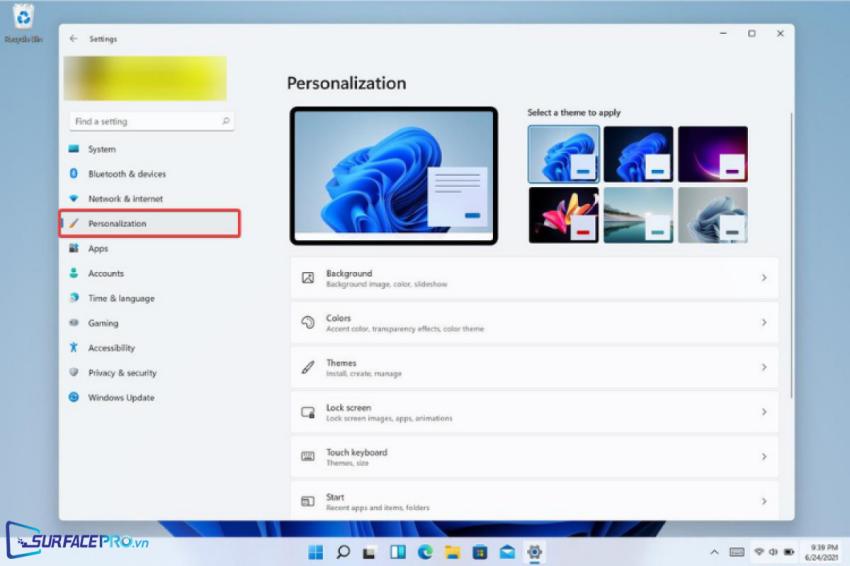
Task: Click the Windows Update sync icon
Action: tap(74, 397)
